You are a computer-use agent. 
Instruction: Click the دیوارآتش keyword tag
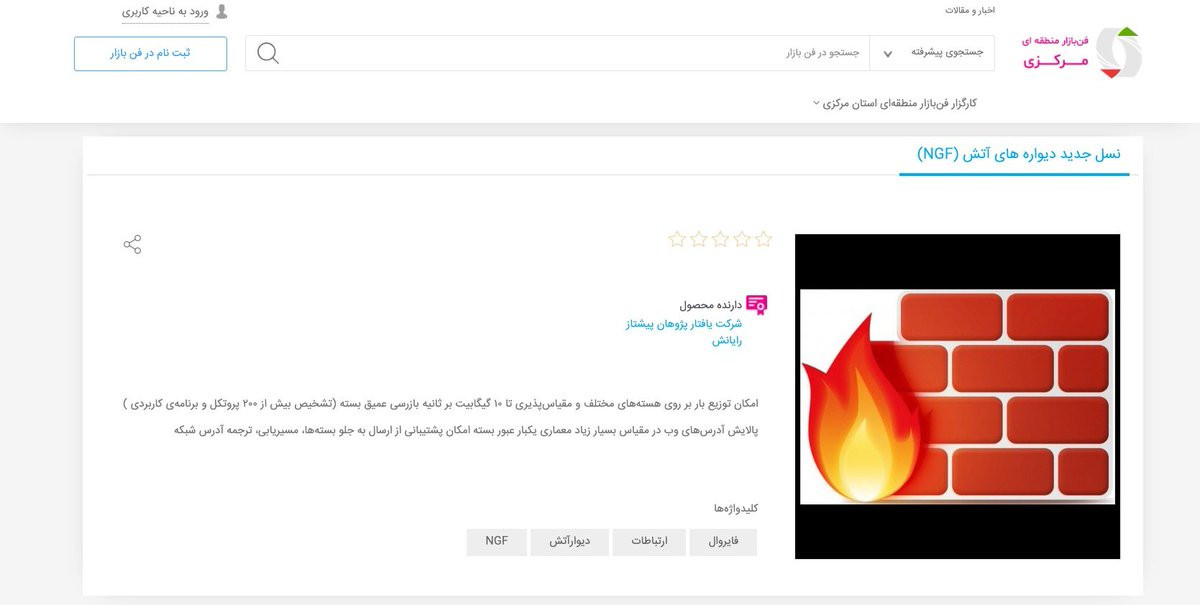coord(569,542)
